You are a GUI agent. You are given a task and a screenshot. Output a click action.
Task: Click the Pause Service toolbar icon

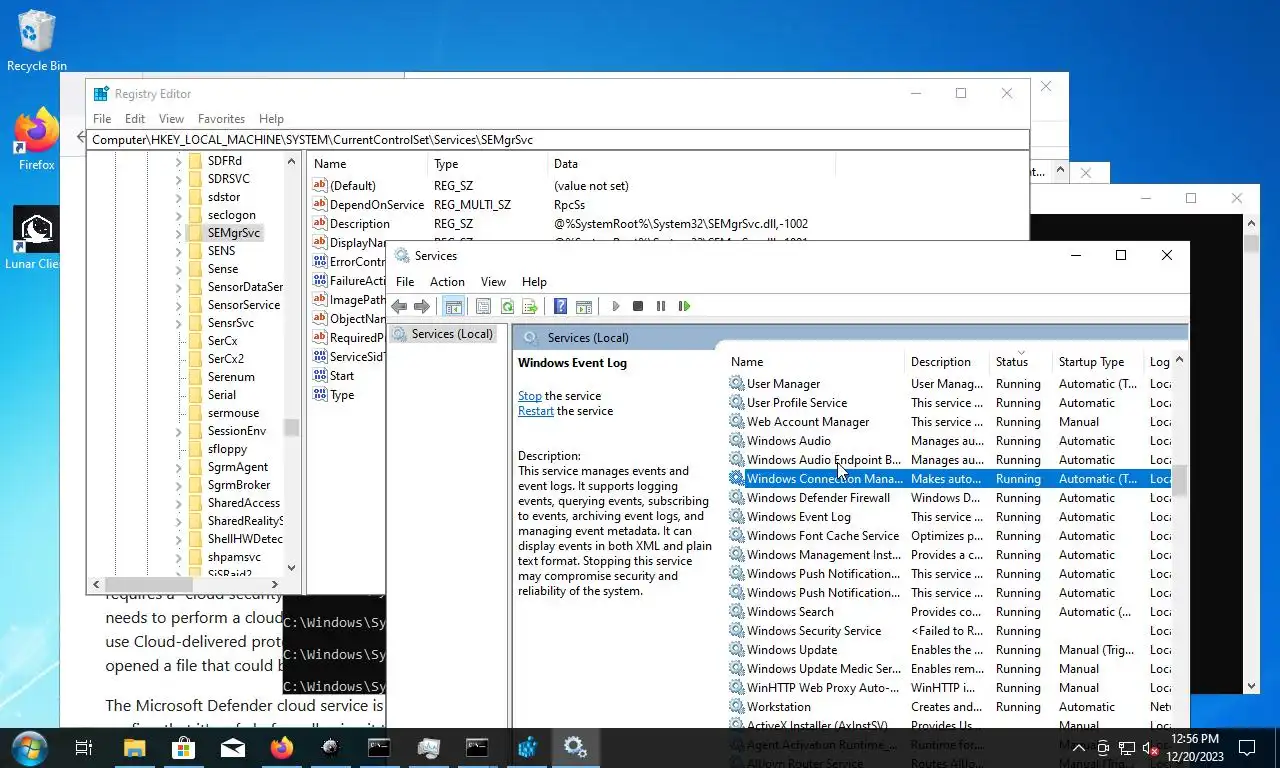[661, 306]
